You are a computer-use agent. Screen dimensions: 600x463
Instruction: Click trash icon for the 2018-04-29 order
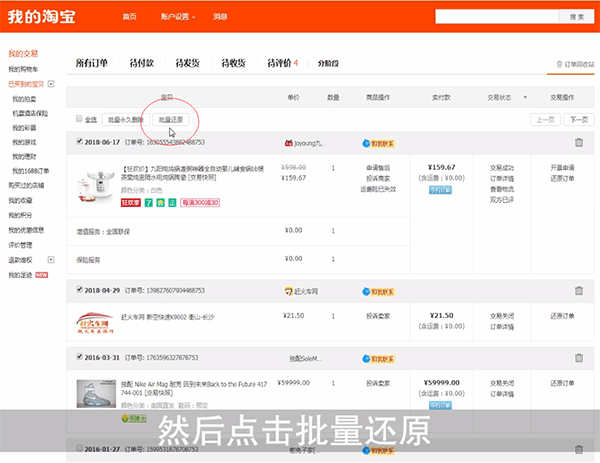tap(579, 290)
